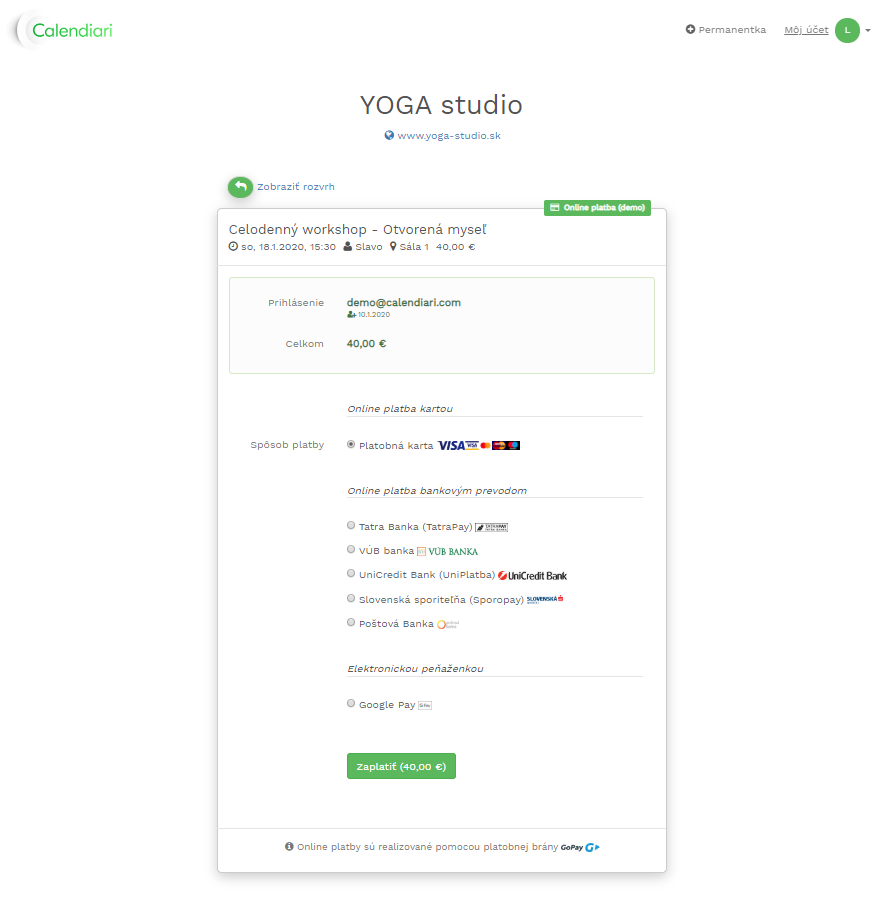Image resolution: width=886 pixels, height=905 pixels.
Task: Expand the account dropdown caret
Action: coord(868,31)
